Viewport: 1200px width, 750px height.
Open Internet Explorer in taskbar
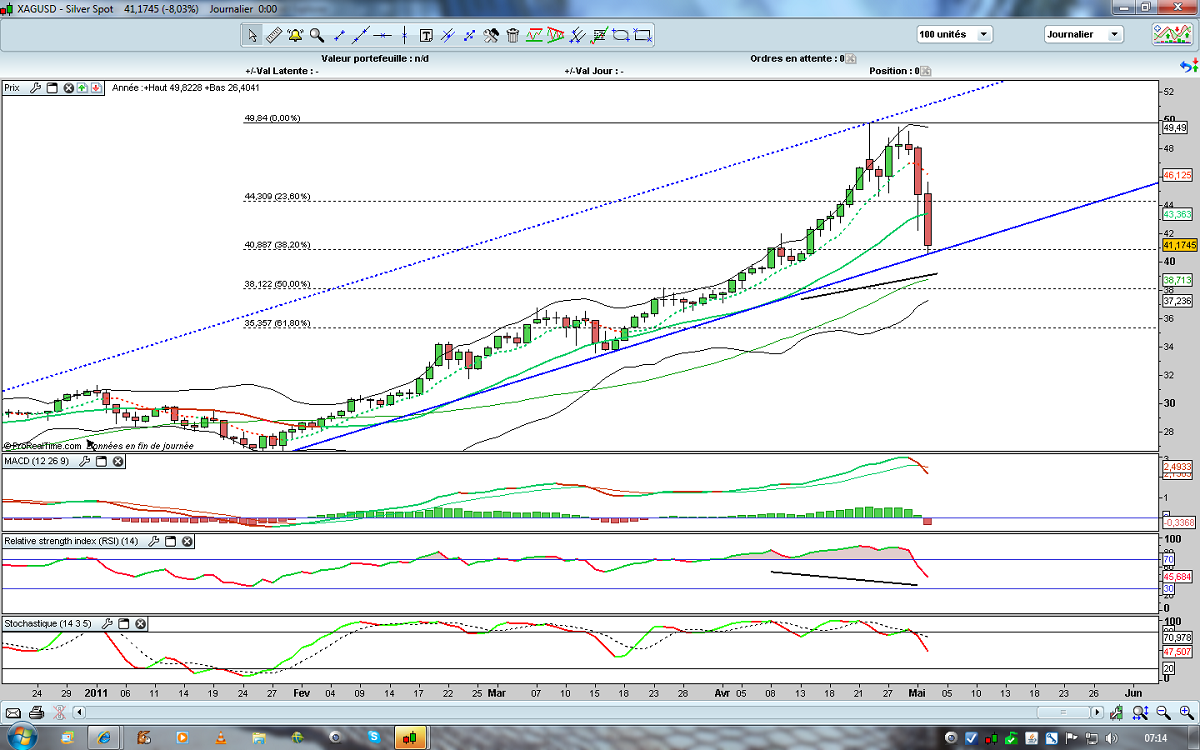(x=102, y=738)
